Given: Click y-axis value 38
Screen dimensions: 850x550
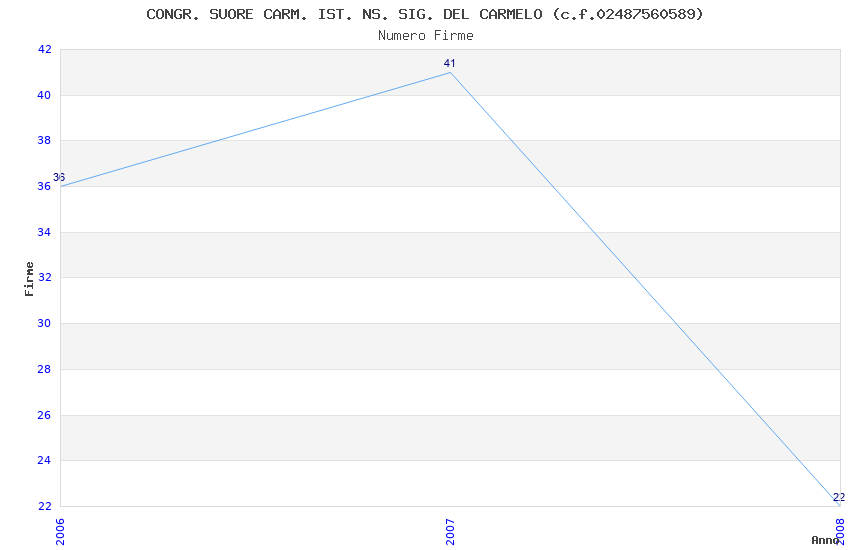Looking at the screenshot, I should click(x=44, y=140).
